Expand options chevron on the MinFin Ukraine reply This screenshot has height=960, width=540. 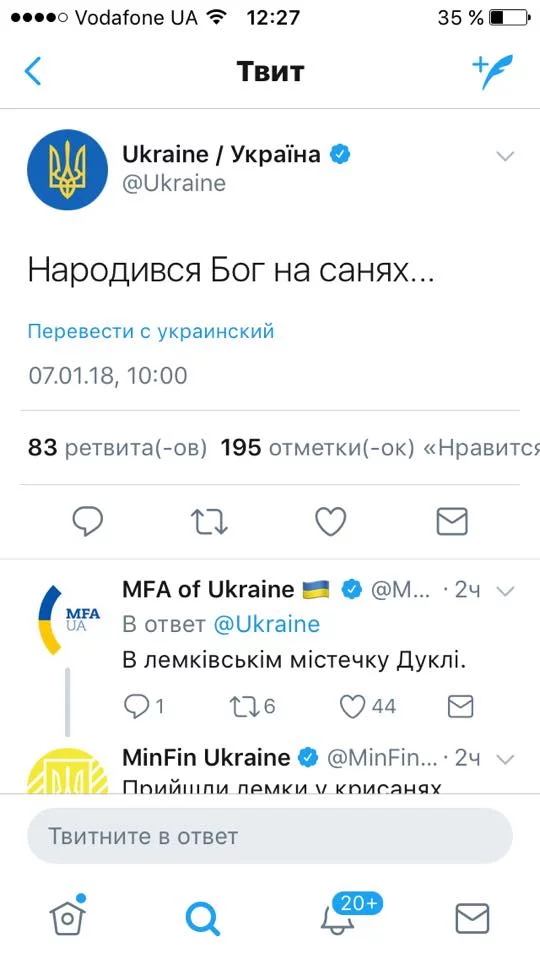[x=505, y=759]
